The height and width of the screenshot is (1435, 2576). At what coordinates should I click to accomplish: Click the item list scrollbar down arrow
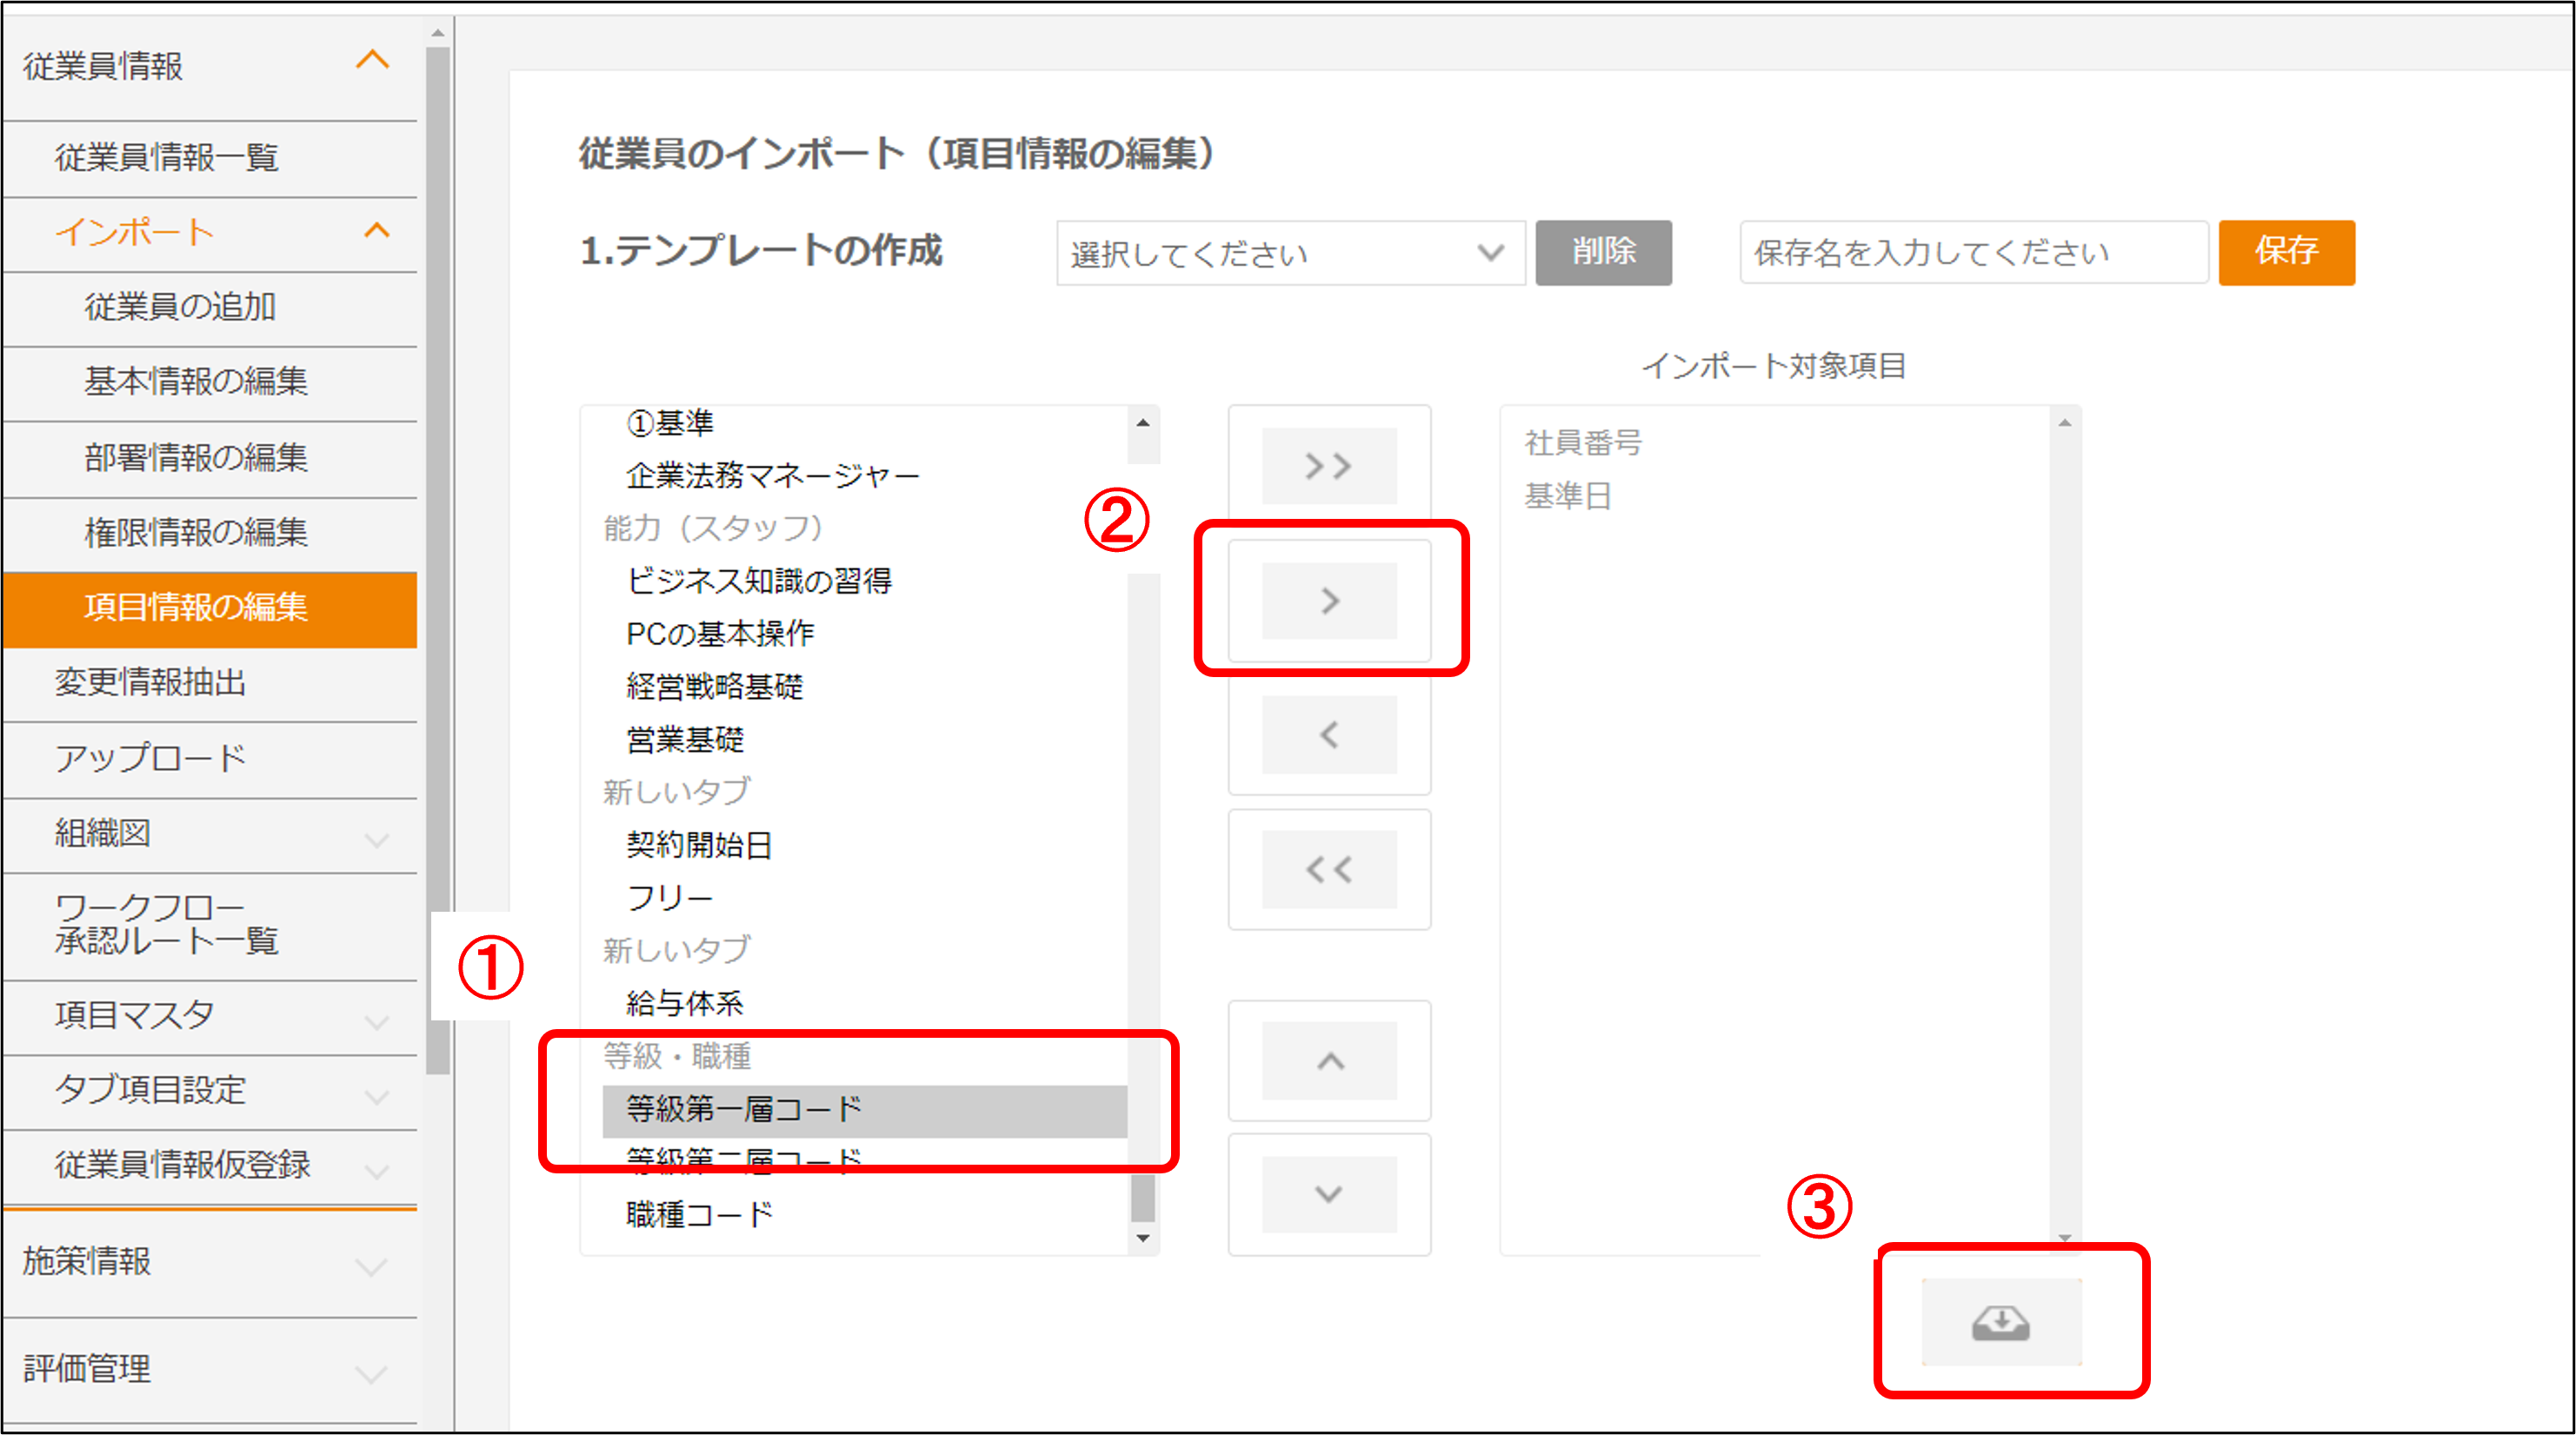1142,1238
